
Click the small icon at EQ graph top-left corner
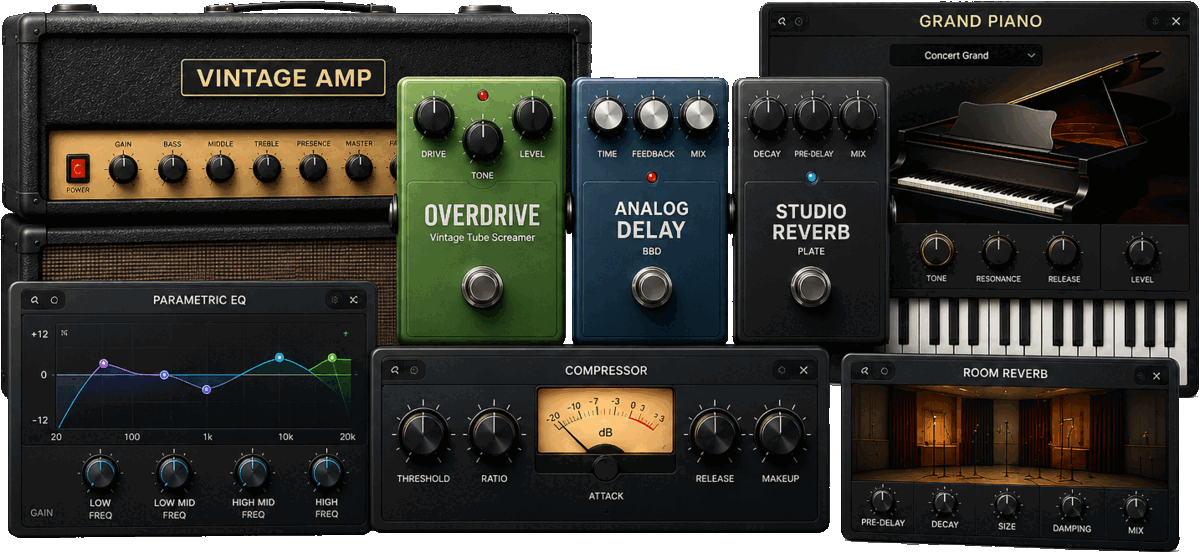(x=64, y=333)
